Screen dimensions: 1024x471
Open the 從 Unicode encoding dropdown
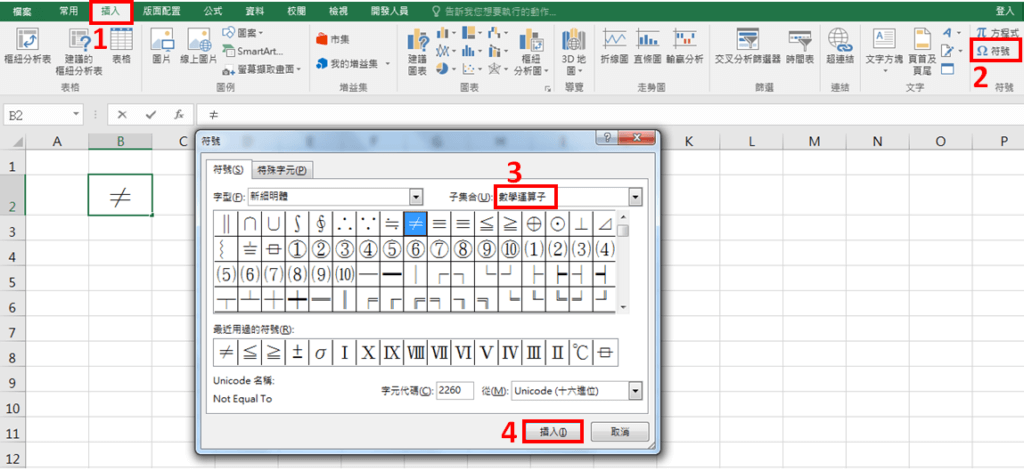pyautogui.click(x=635, y=390)
